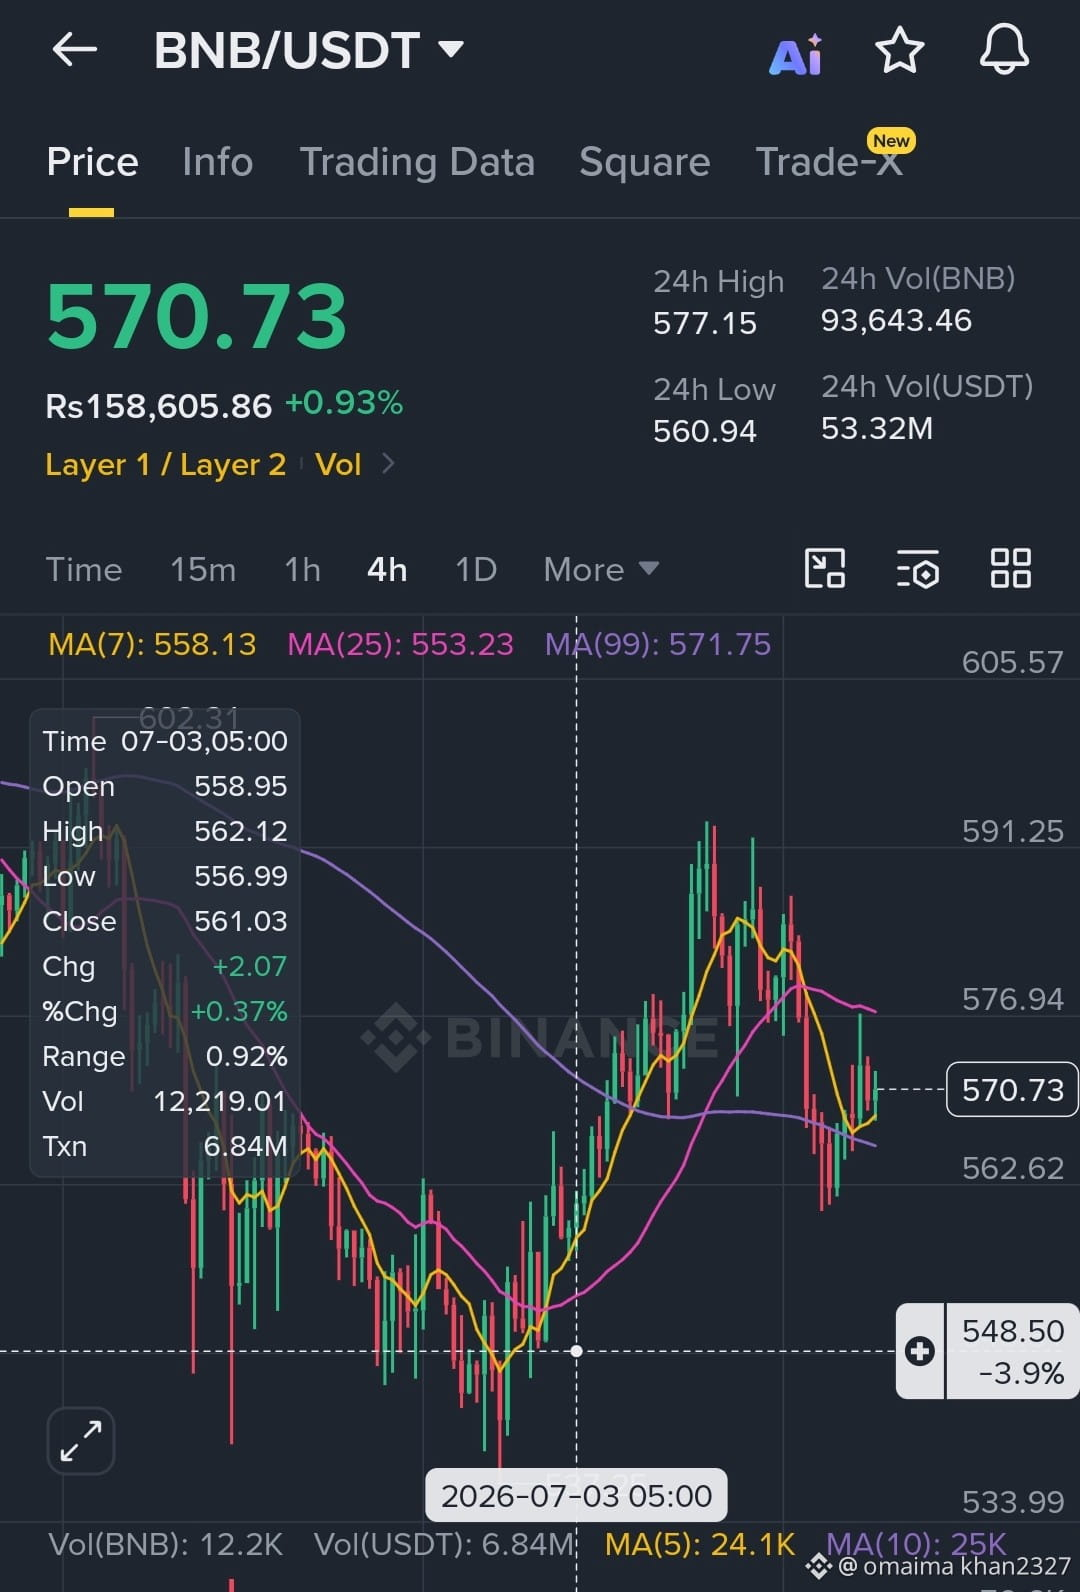The height and width of the screenshot is (1592, 1080).
Task: Switch to the Price tab
Action: point(92,162)
